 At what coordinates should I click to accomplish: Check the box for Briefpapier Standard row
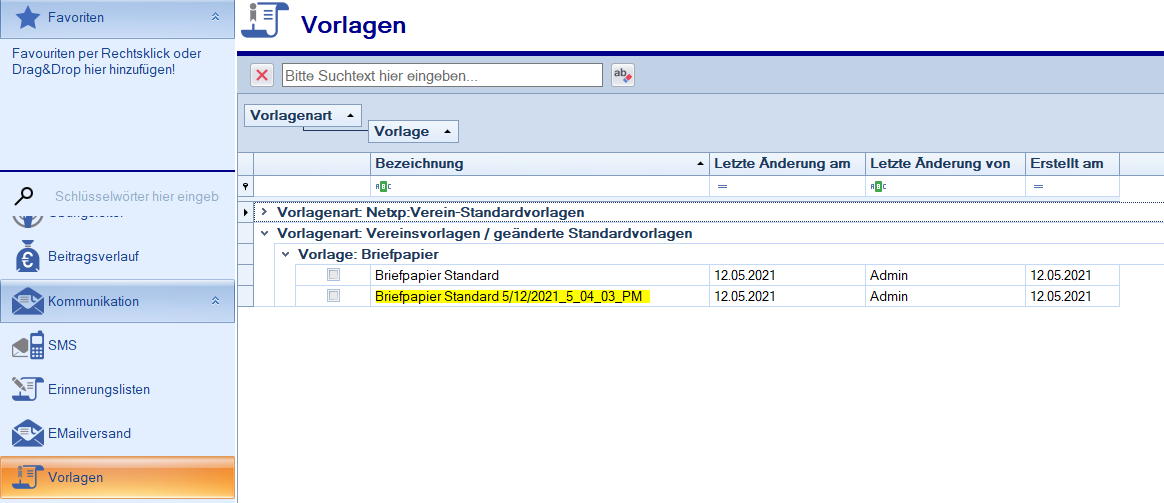click(x=334, y=275)
